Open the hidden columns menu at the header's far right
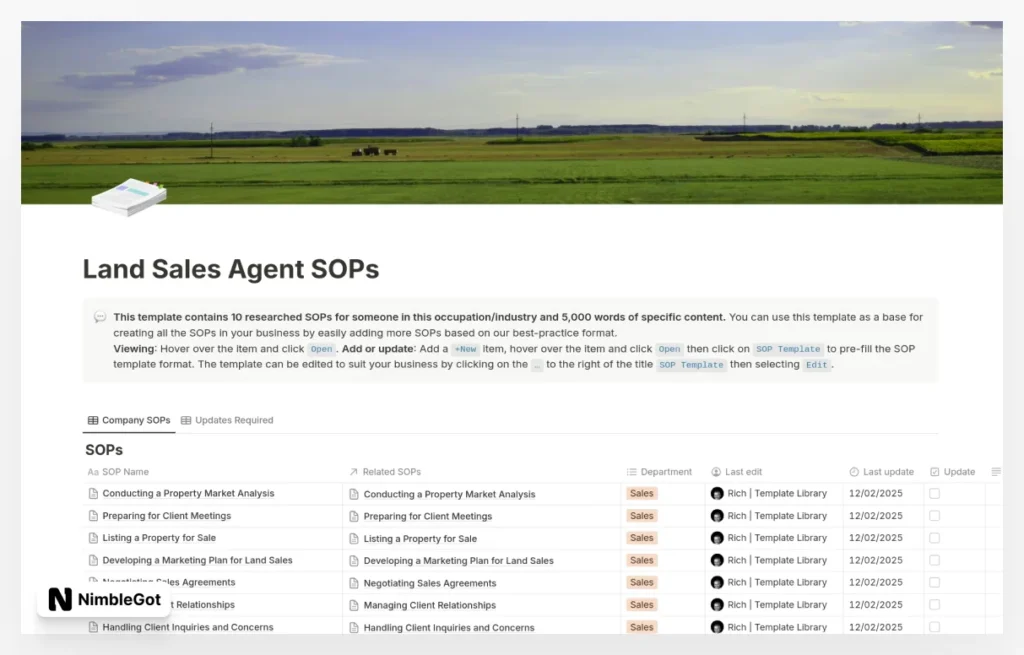Screen dimensions: 1024x655 pyautogui.click(x=995, y=471)
